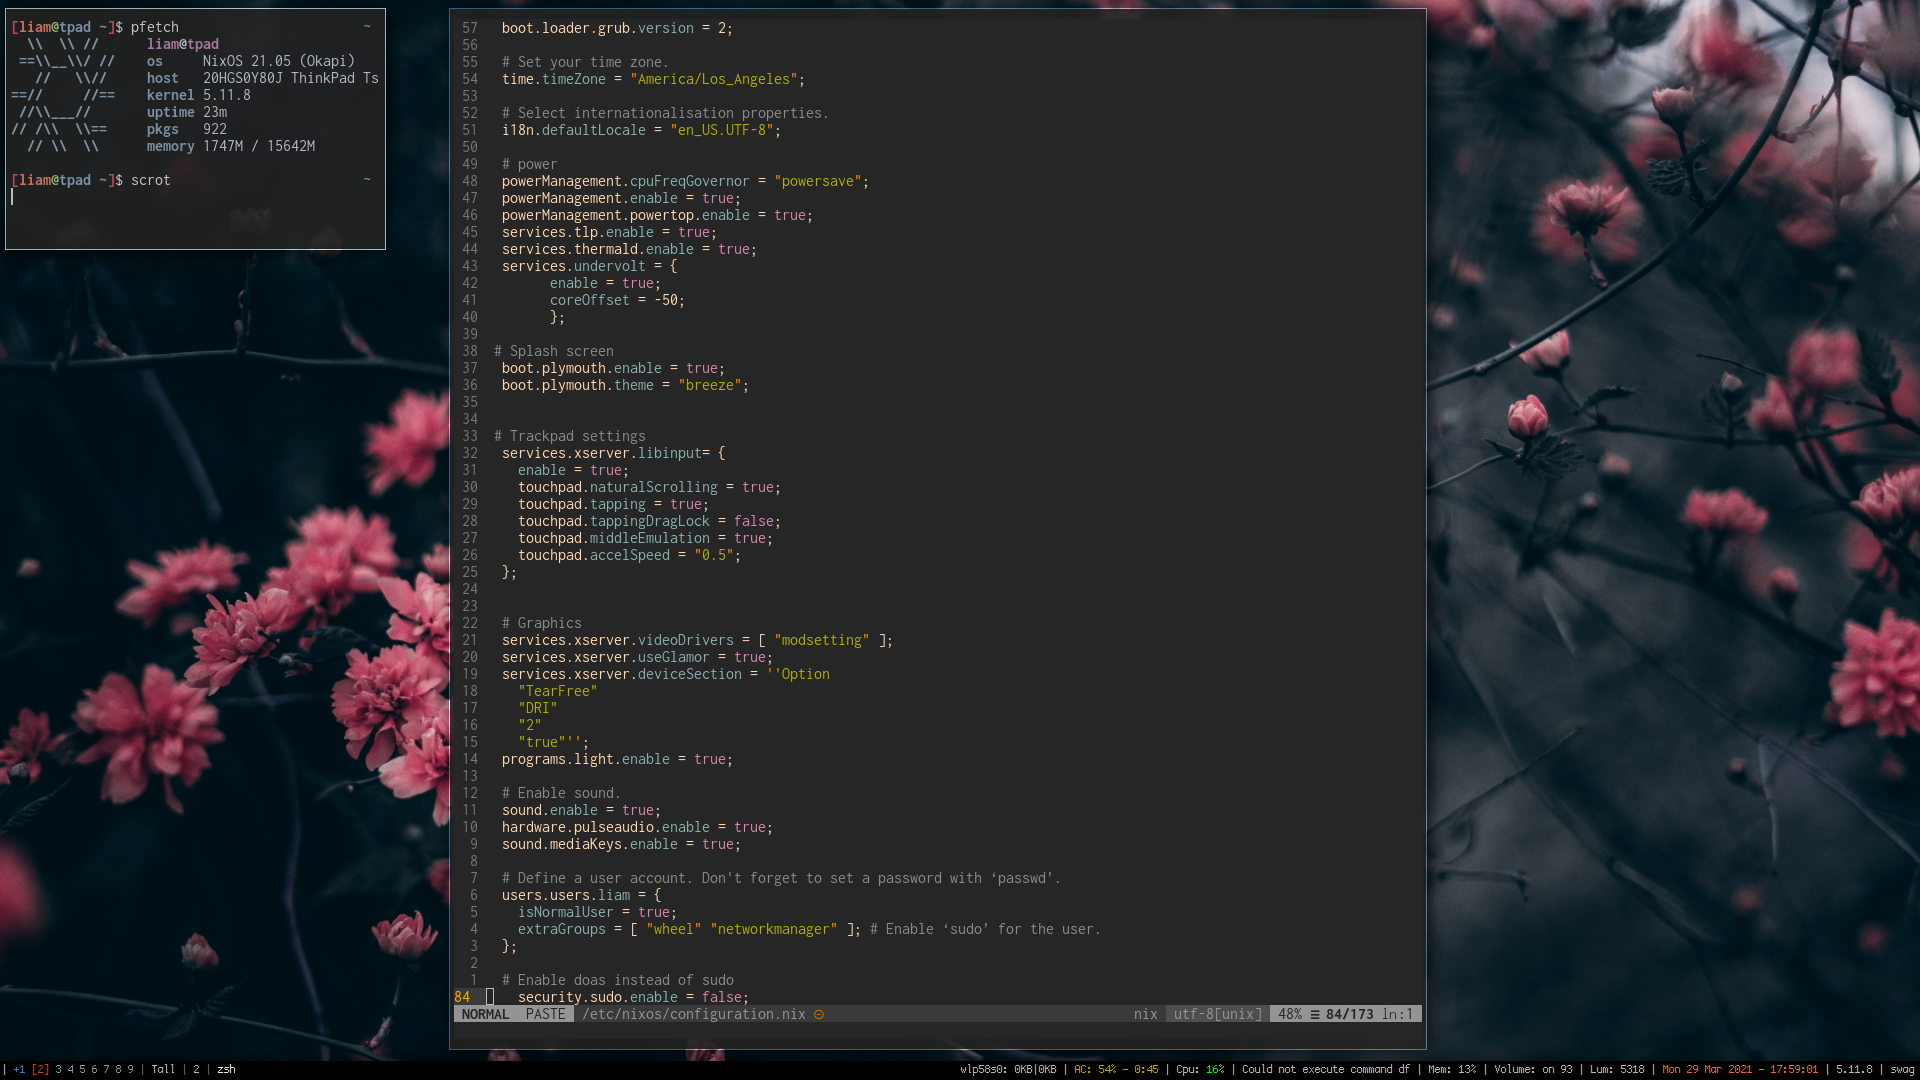Click the Tall layout indicator

click(x=163, y=1069)
